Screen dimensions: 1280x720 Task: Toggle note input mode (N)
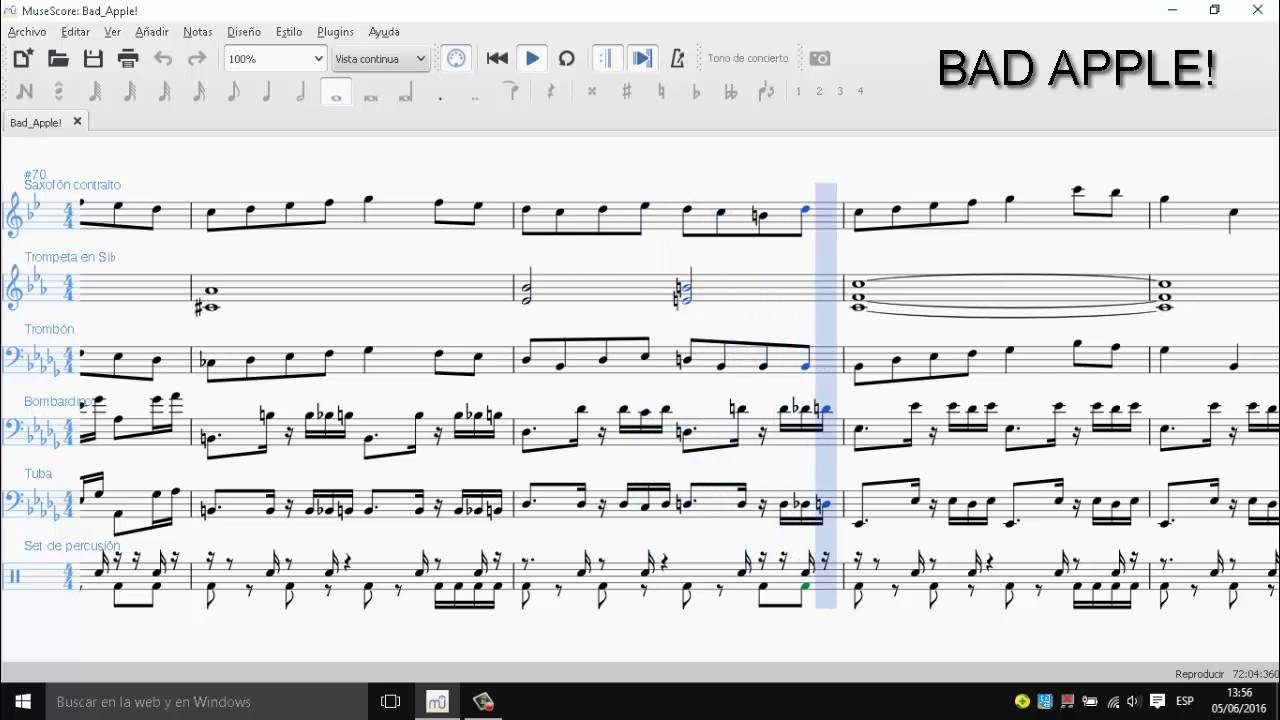coord(24,91)
